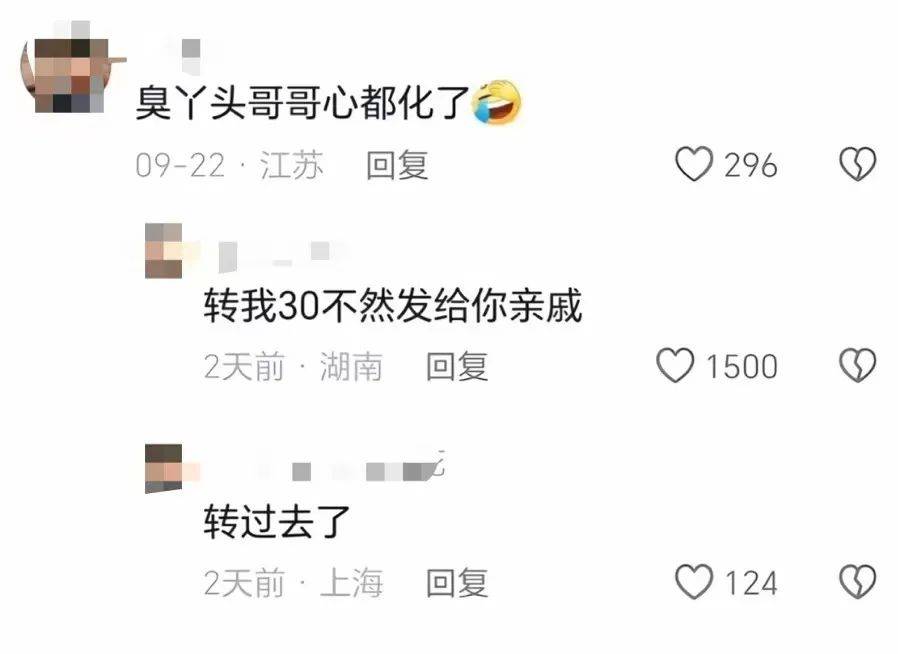
Task: Reply to the 上海 comment
Action: click(x=457, y=582)
